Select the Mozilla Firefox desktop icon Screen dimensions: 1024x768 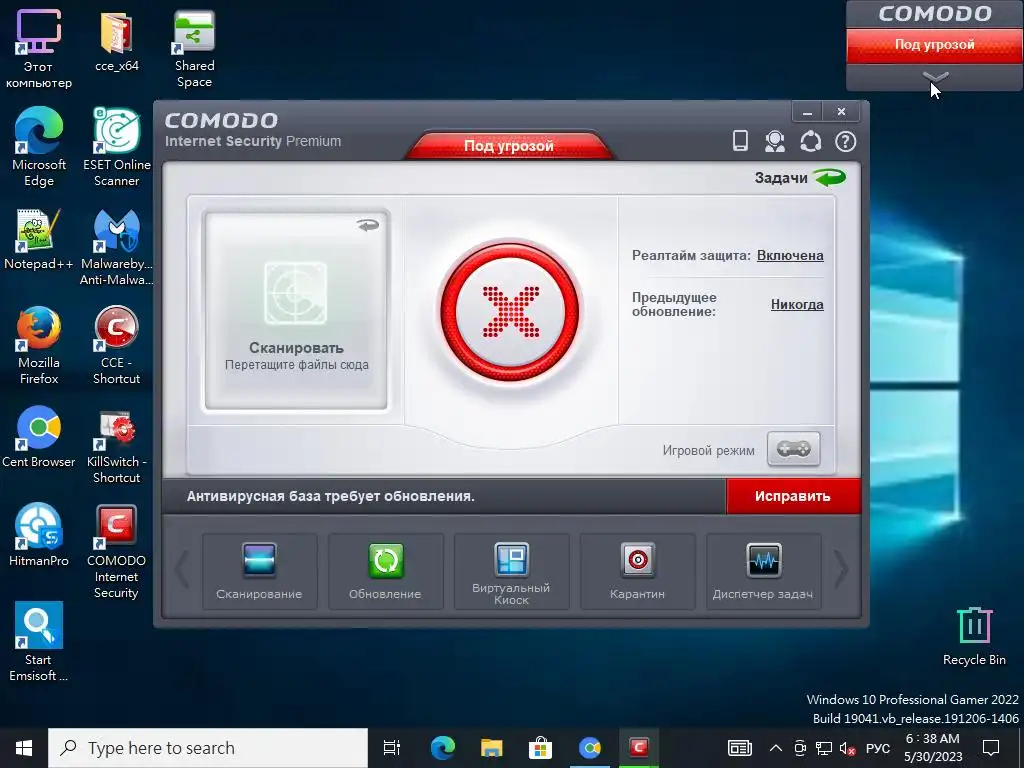(39, 345)
